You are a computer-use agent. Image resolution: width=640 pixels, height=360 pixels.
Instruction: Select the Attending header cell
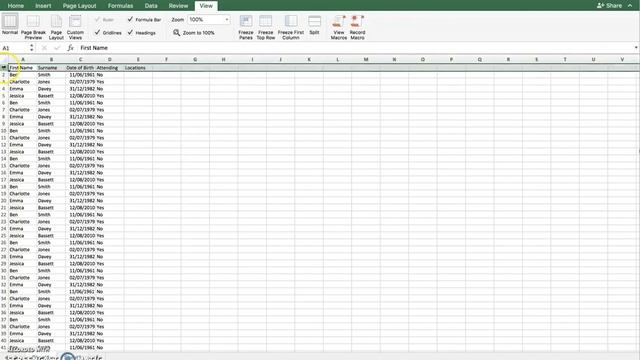coord(109,68)
